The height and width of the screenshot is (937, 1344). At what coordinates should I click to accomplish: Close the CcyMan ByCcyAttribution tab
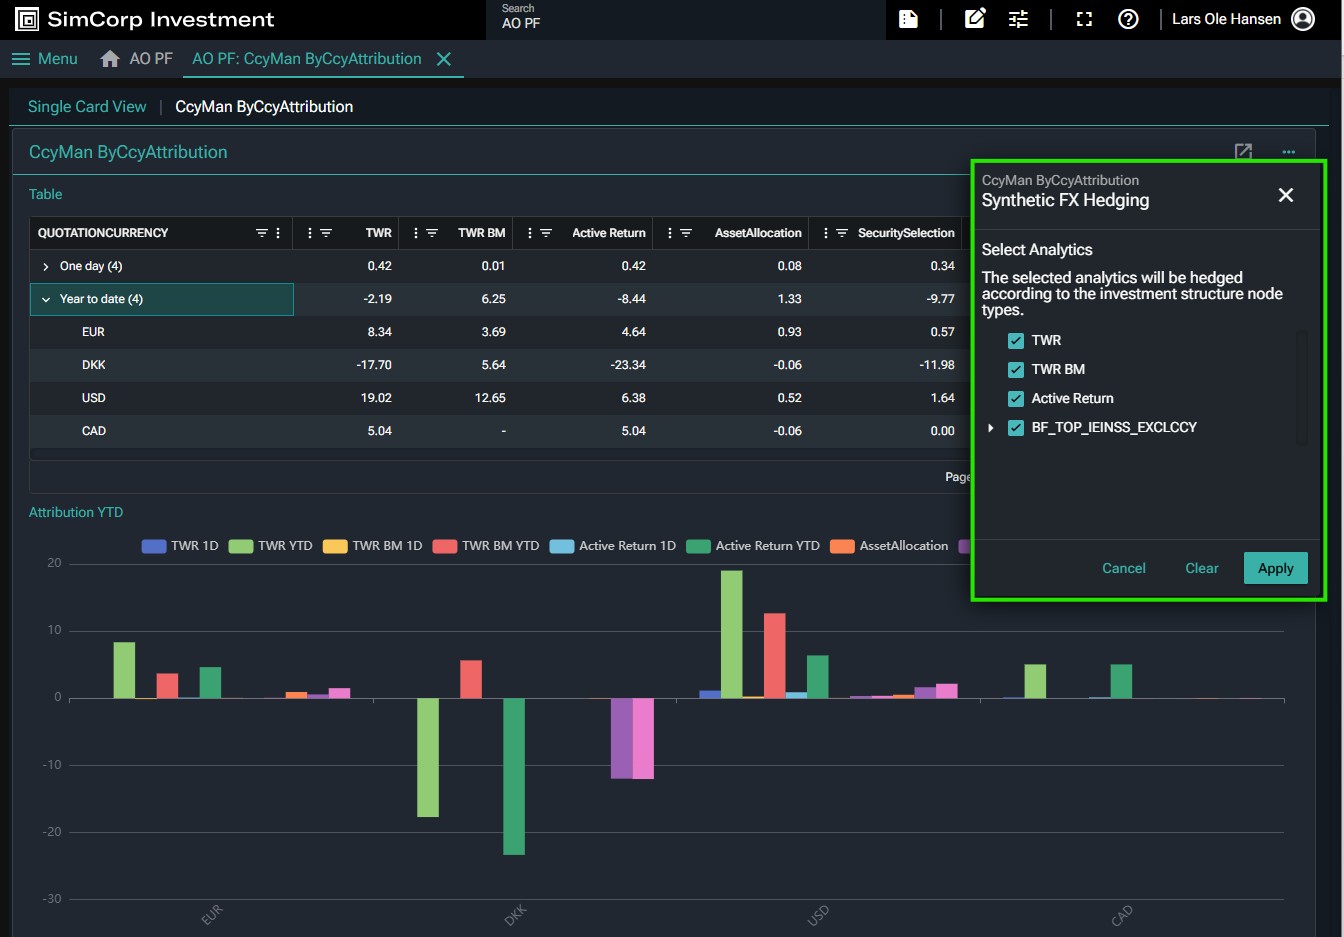point(444,59)
